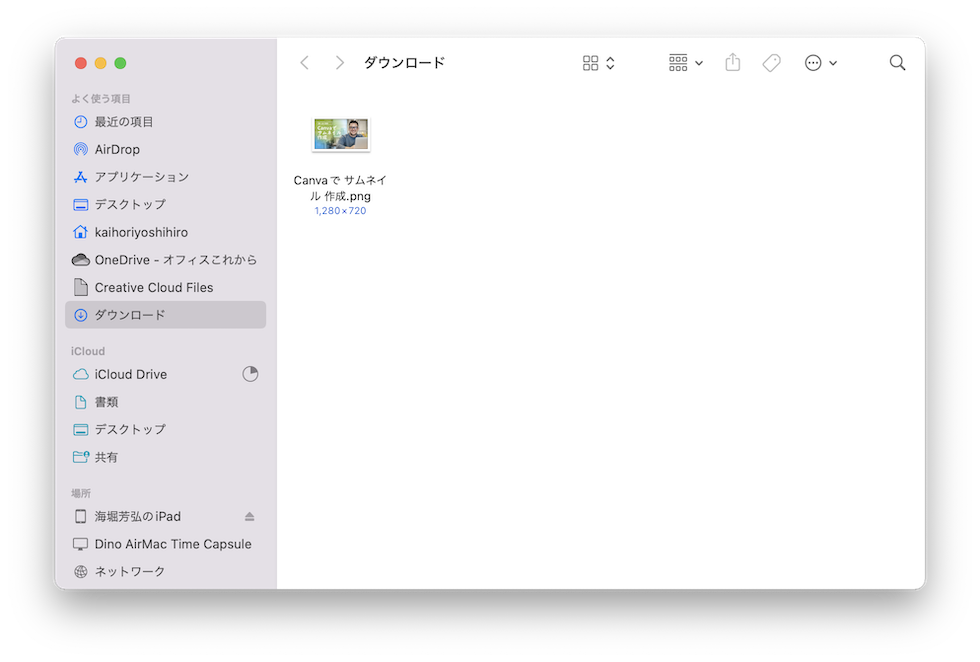Open the More actions dropdown chevron

(x=833, y=62)
